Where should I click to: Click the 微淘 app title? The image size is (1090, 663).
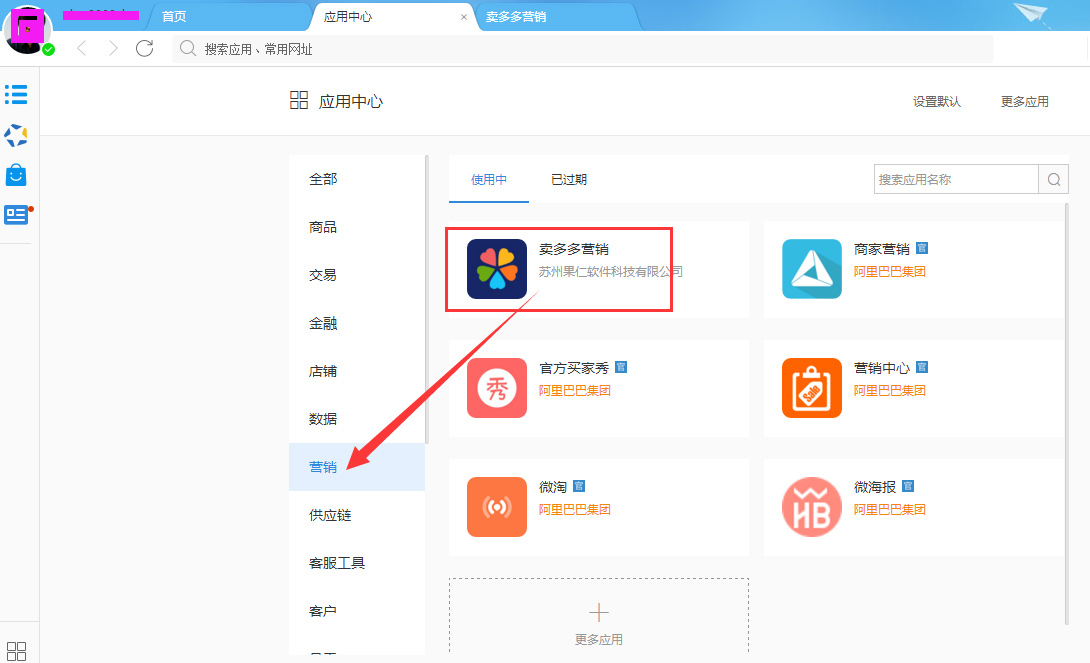[x=553, y=487]
